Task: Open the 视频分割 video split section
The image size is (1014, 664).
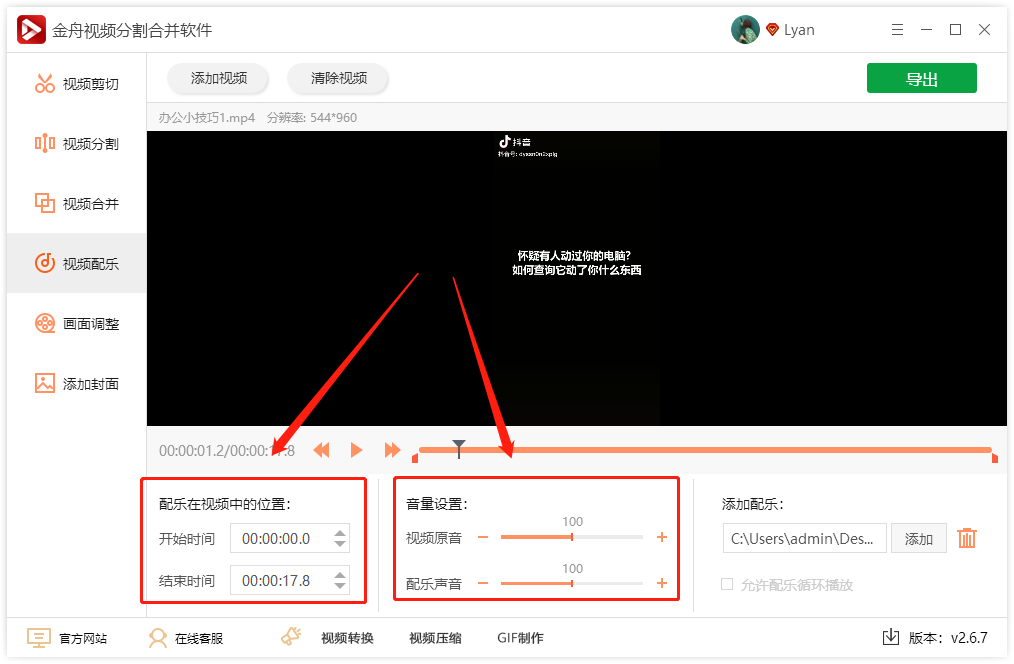Action: click(x=76, y=144)
